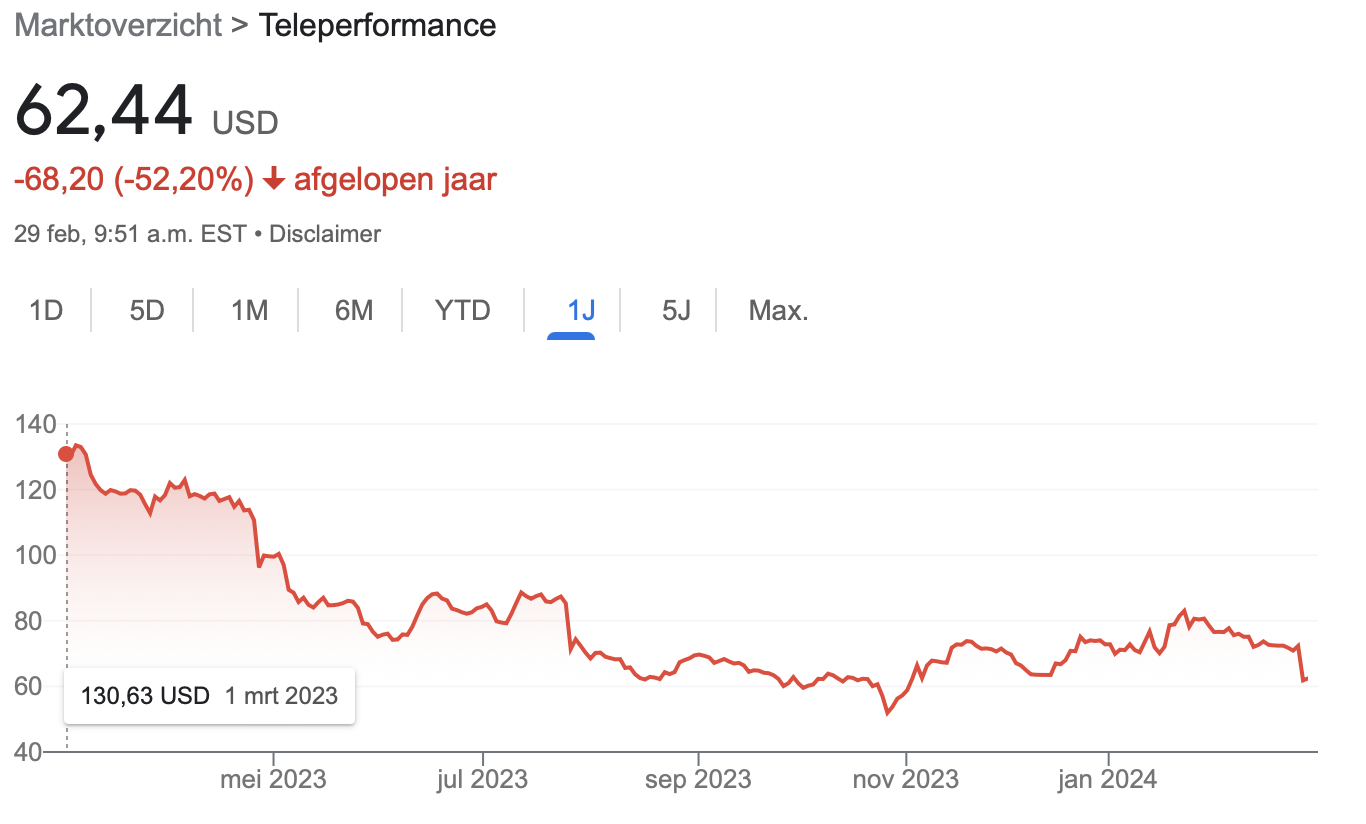Click the mei 2023 axis label

coord(273,779)
